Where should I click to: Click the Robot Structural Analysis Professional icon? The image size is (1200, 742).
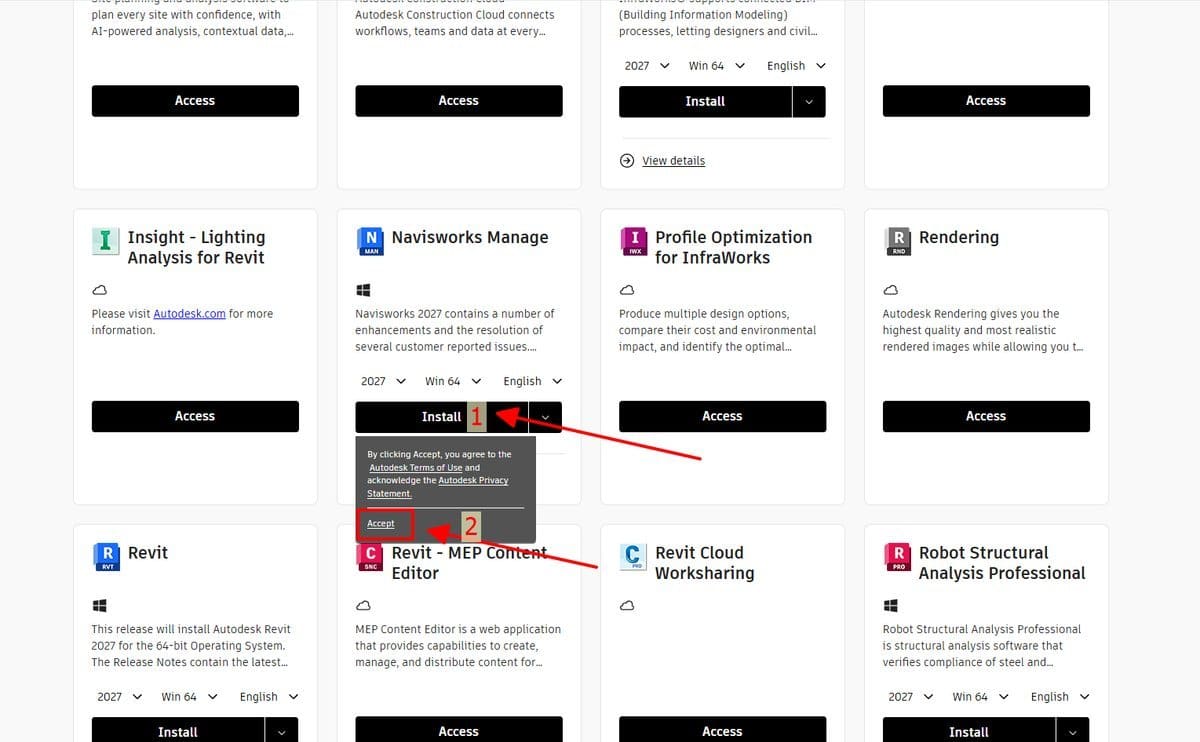[898, 556]
